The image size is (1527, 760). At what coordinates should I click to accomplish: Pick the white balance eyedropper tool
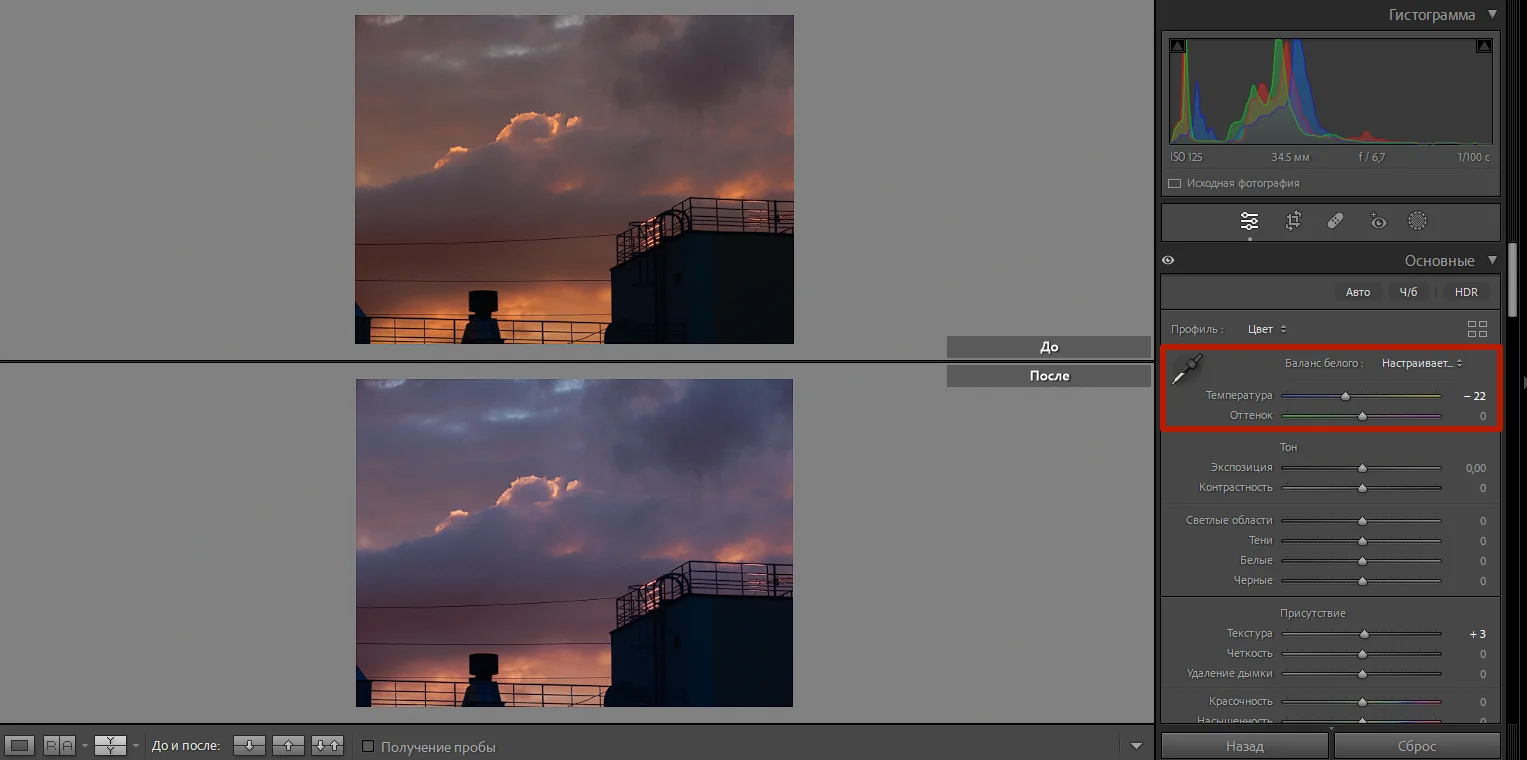pos(1188,369)
